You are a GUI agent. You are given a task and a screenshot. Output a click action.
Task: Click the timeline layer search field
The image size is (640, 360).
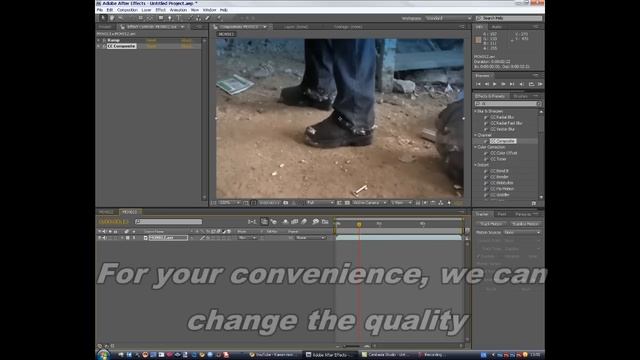[169, 222]
